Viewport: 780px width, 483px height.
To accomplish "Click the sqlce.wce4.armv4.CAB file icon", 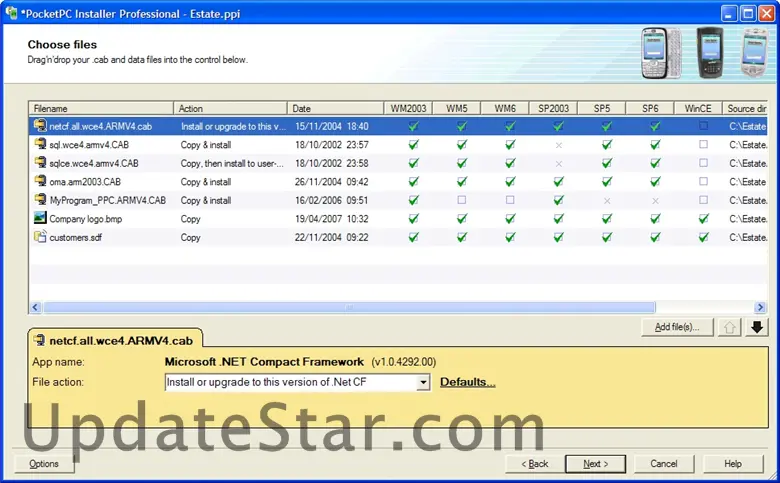I will [x=40, y=163].
